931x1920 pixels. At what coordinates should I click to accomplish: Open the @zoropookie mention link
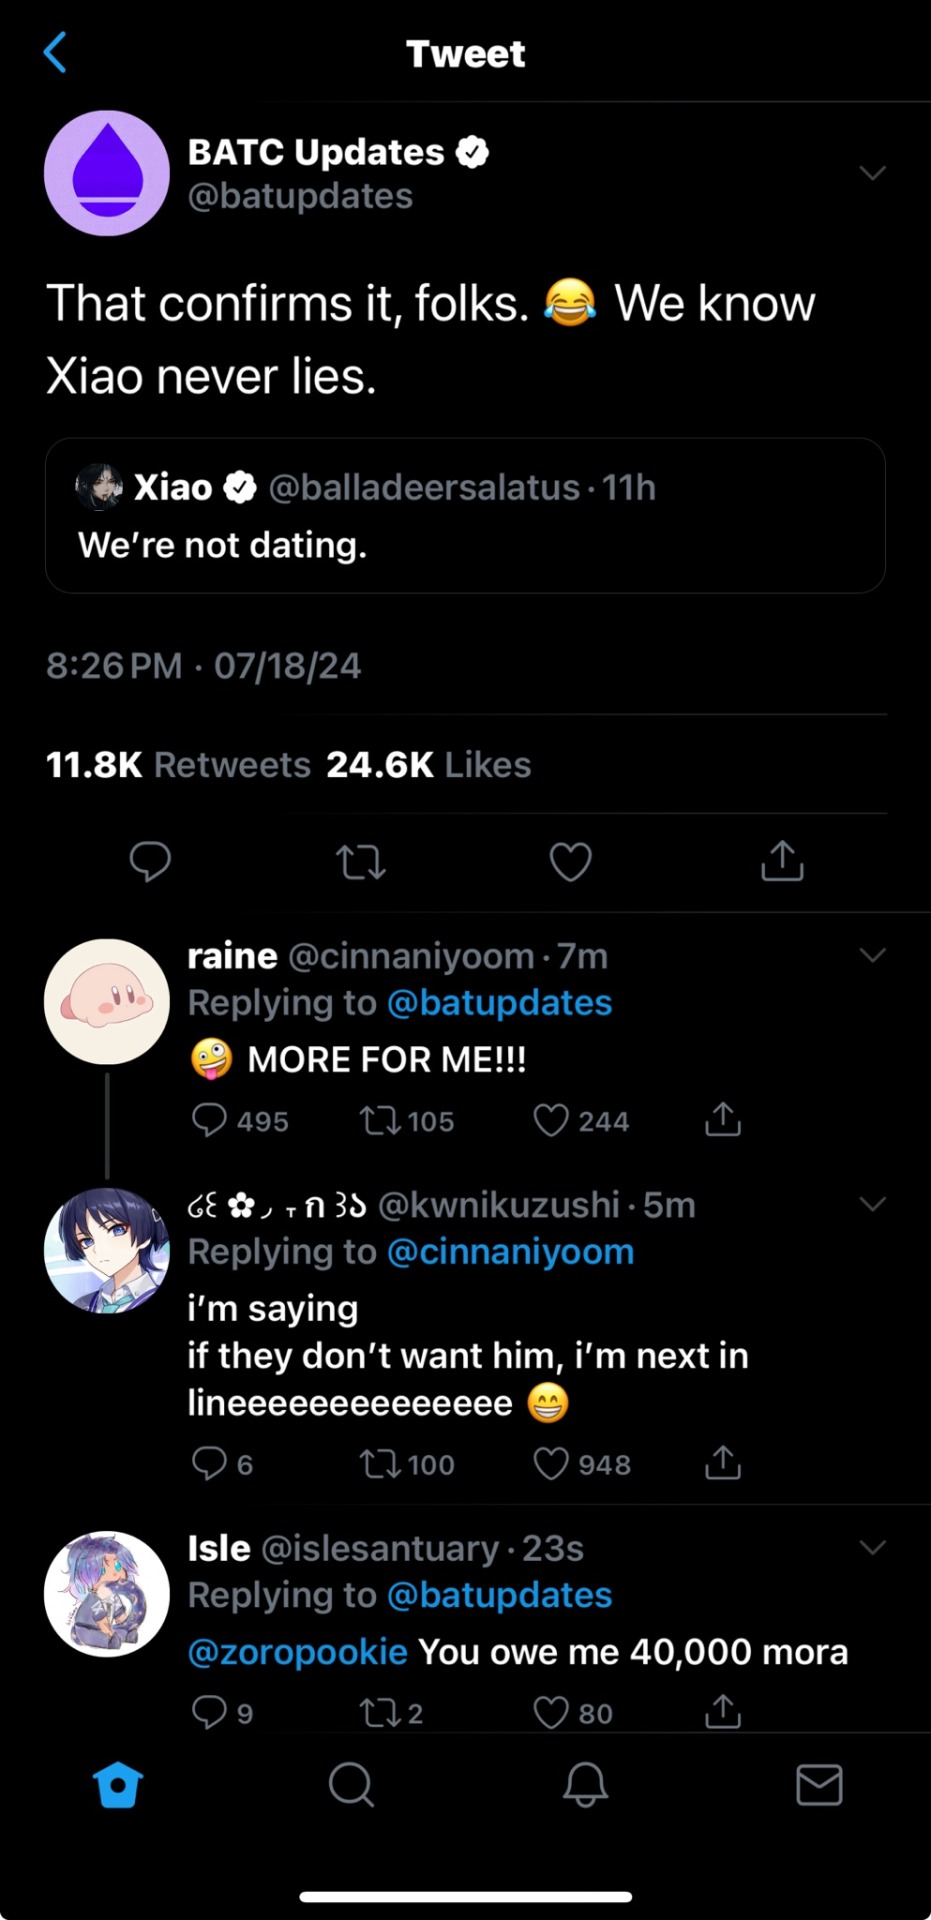pos(298,1652)
